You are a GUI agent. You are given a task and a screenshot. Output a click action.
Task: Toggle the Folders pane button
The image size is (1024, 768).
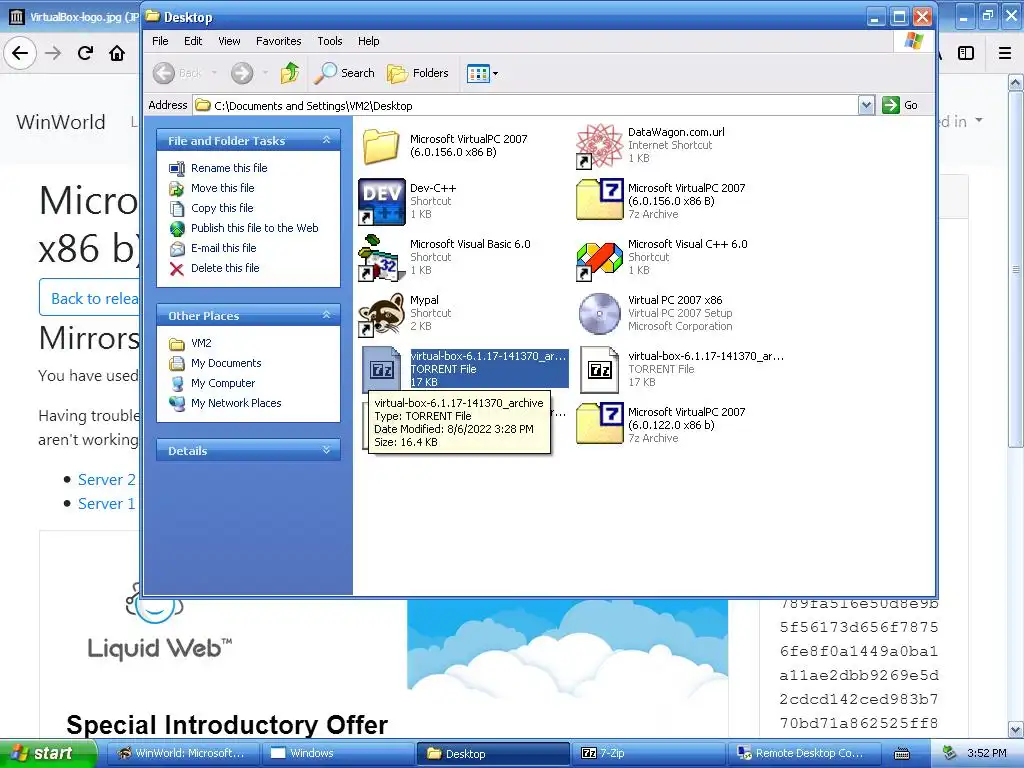(x=418, y=73)
